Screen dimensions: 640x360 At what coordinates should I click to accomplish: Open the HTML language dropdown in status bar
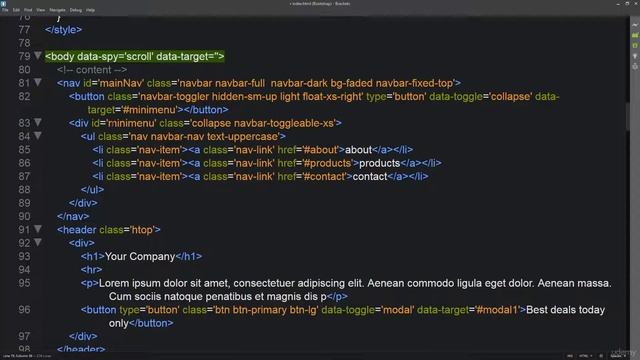click(585, 356)
